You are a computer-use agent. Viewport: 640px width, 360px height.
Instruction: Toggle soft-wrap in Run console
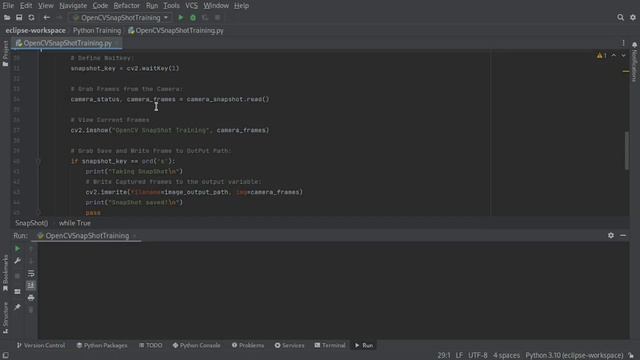pos(31,273)
